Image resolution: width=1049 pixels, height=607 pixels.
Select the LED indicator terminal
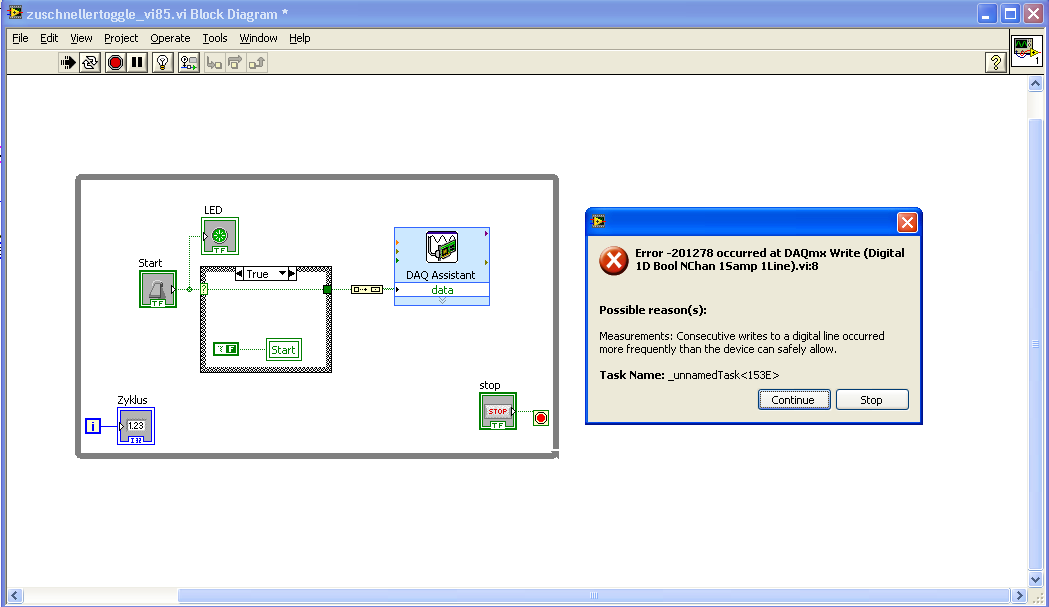pos(219,236)
